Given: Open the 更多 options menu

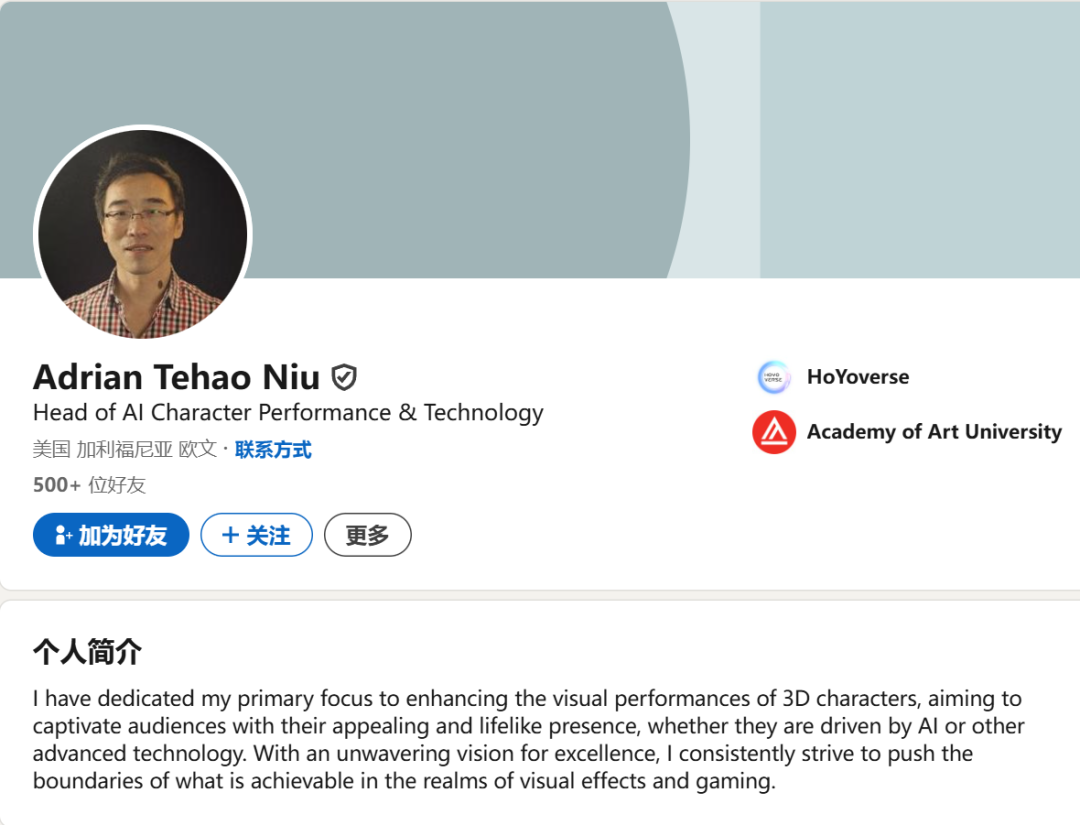Looking at the screenshot, I should click(368, 534).
